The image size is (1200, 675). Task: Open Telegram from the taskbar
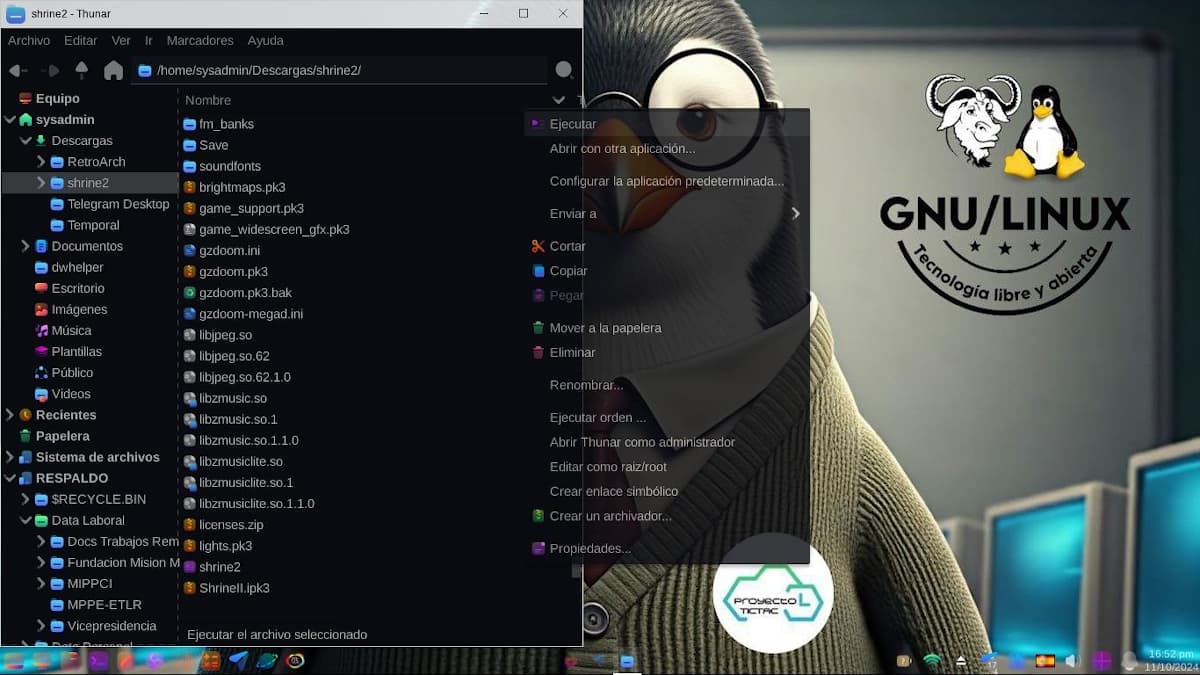(238, 660)
